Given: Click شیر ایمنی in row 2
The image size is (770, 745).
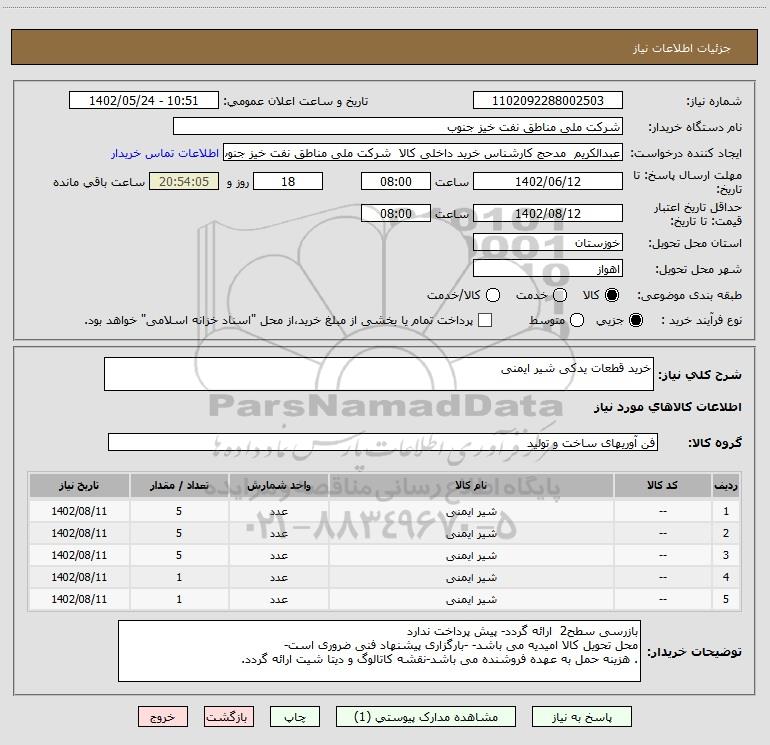Looking at the screenshot, I should click(x=471, y=533).
